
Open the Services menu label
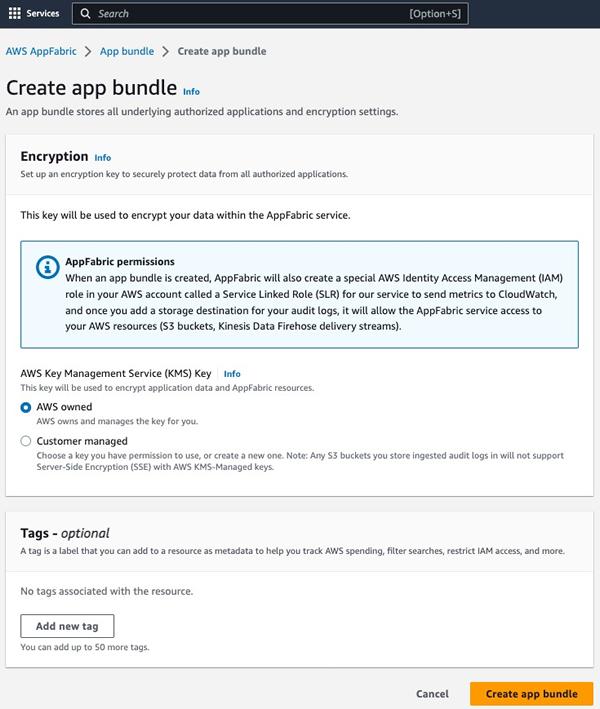pos(42,14)
